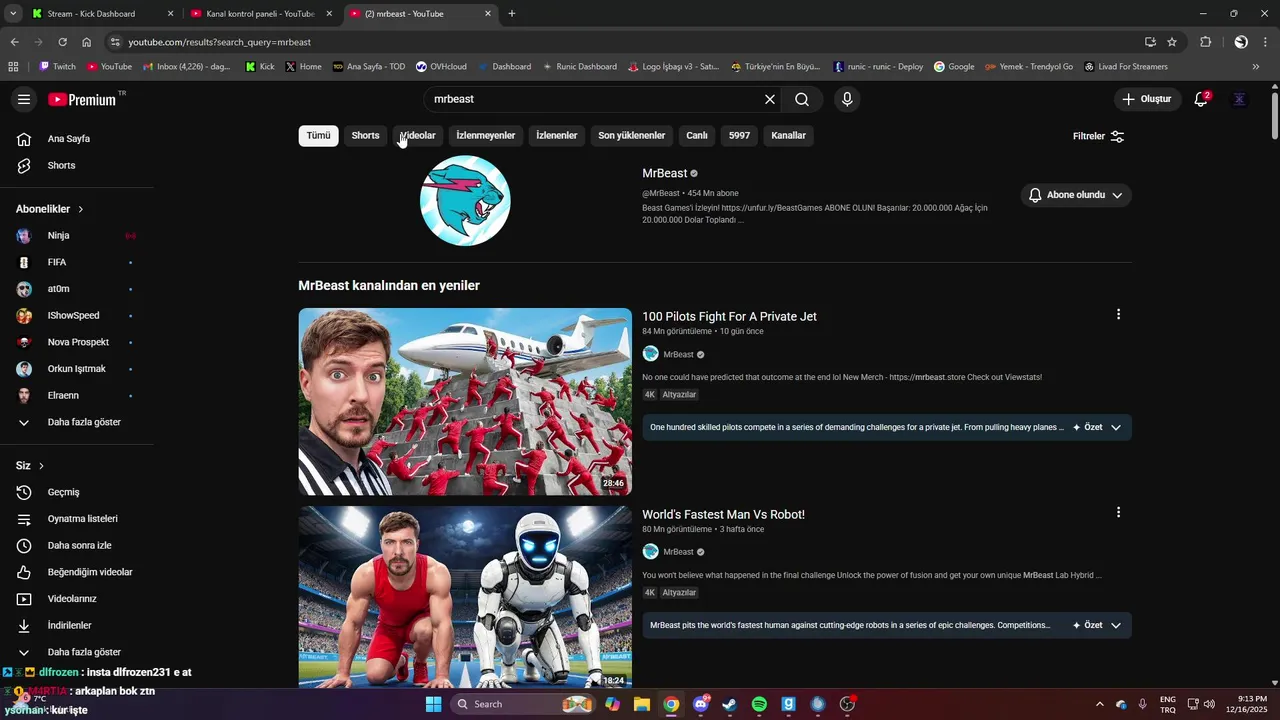Go back with the browser back arrow
Screen dimensions: 1280x720
(14, 42)
